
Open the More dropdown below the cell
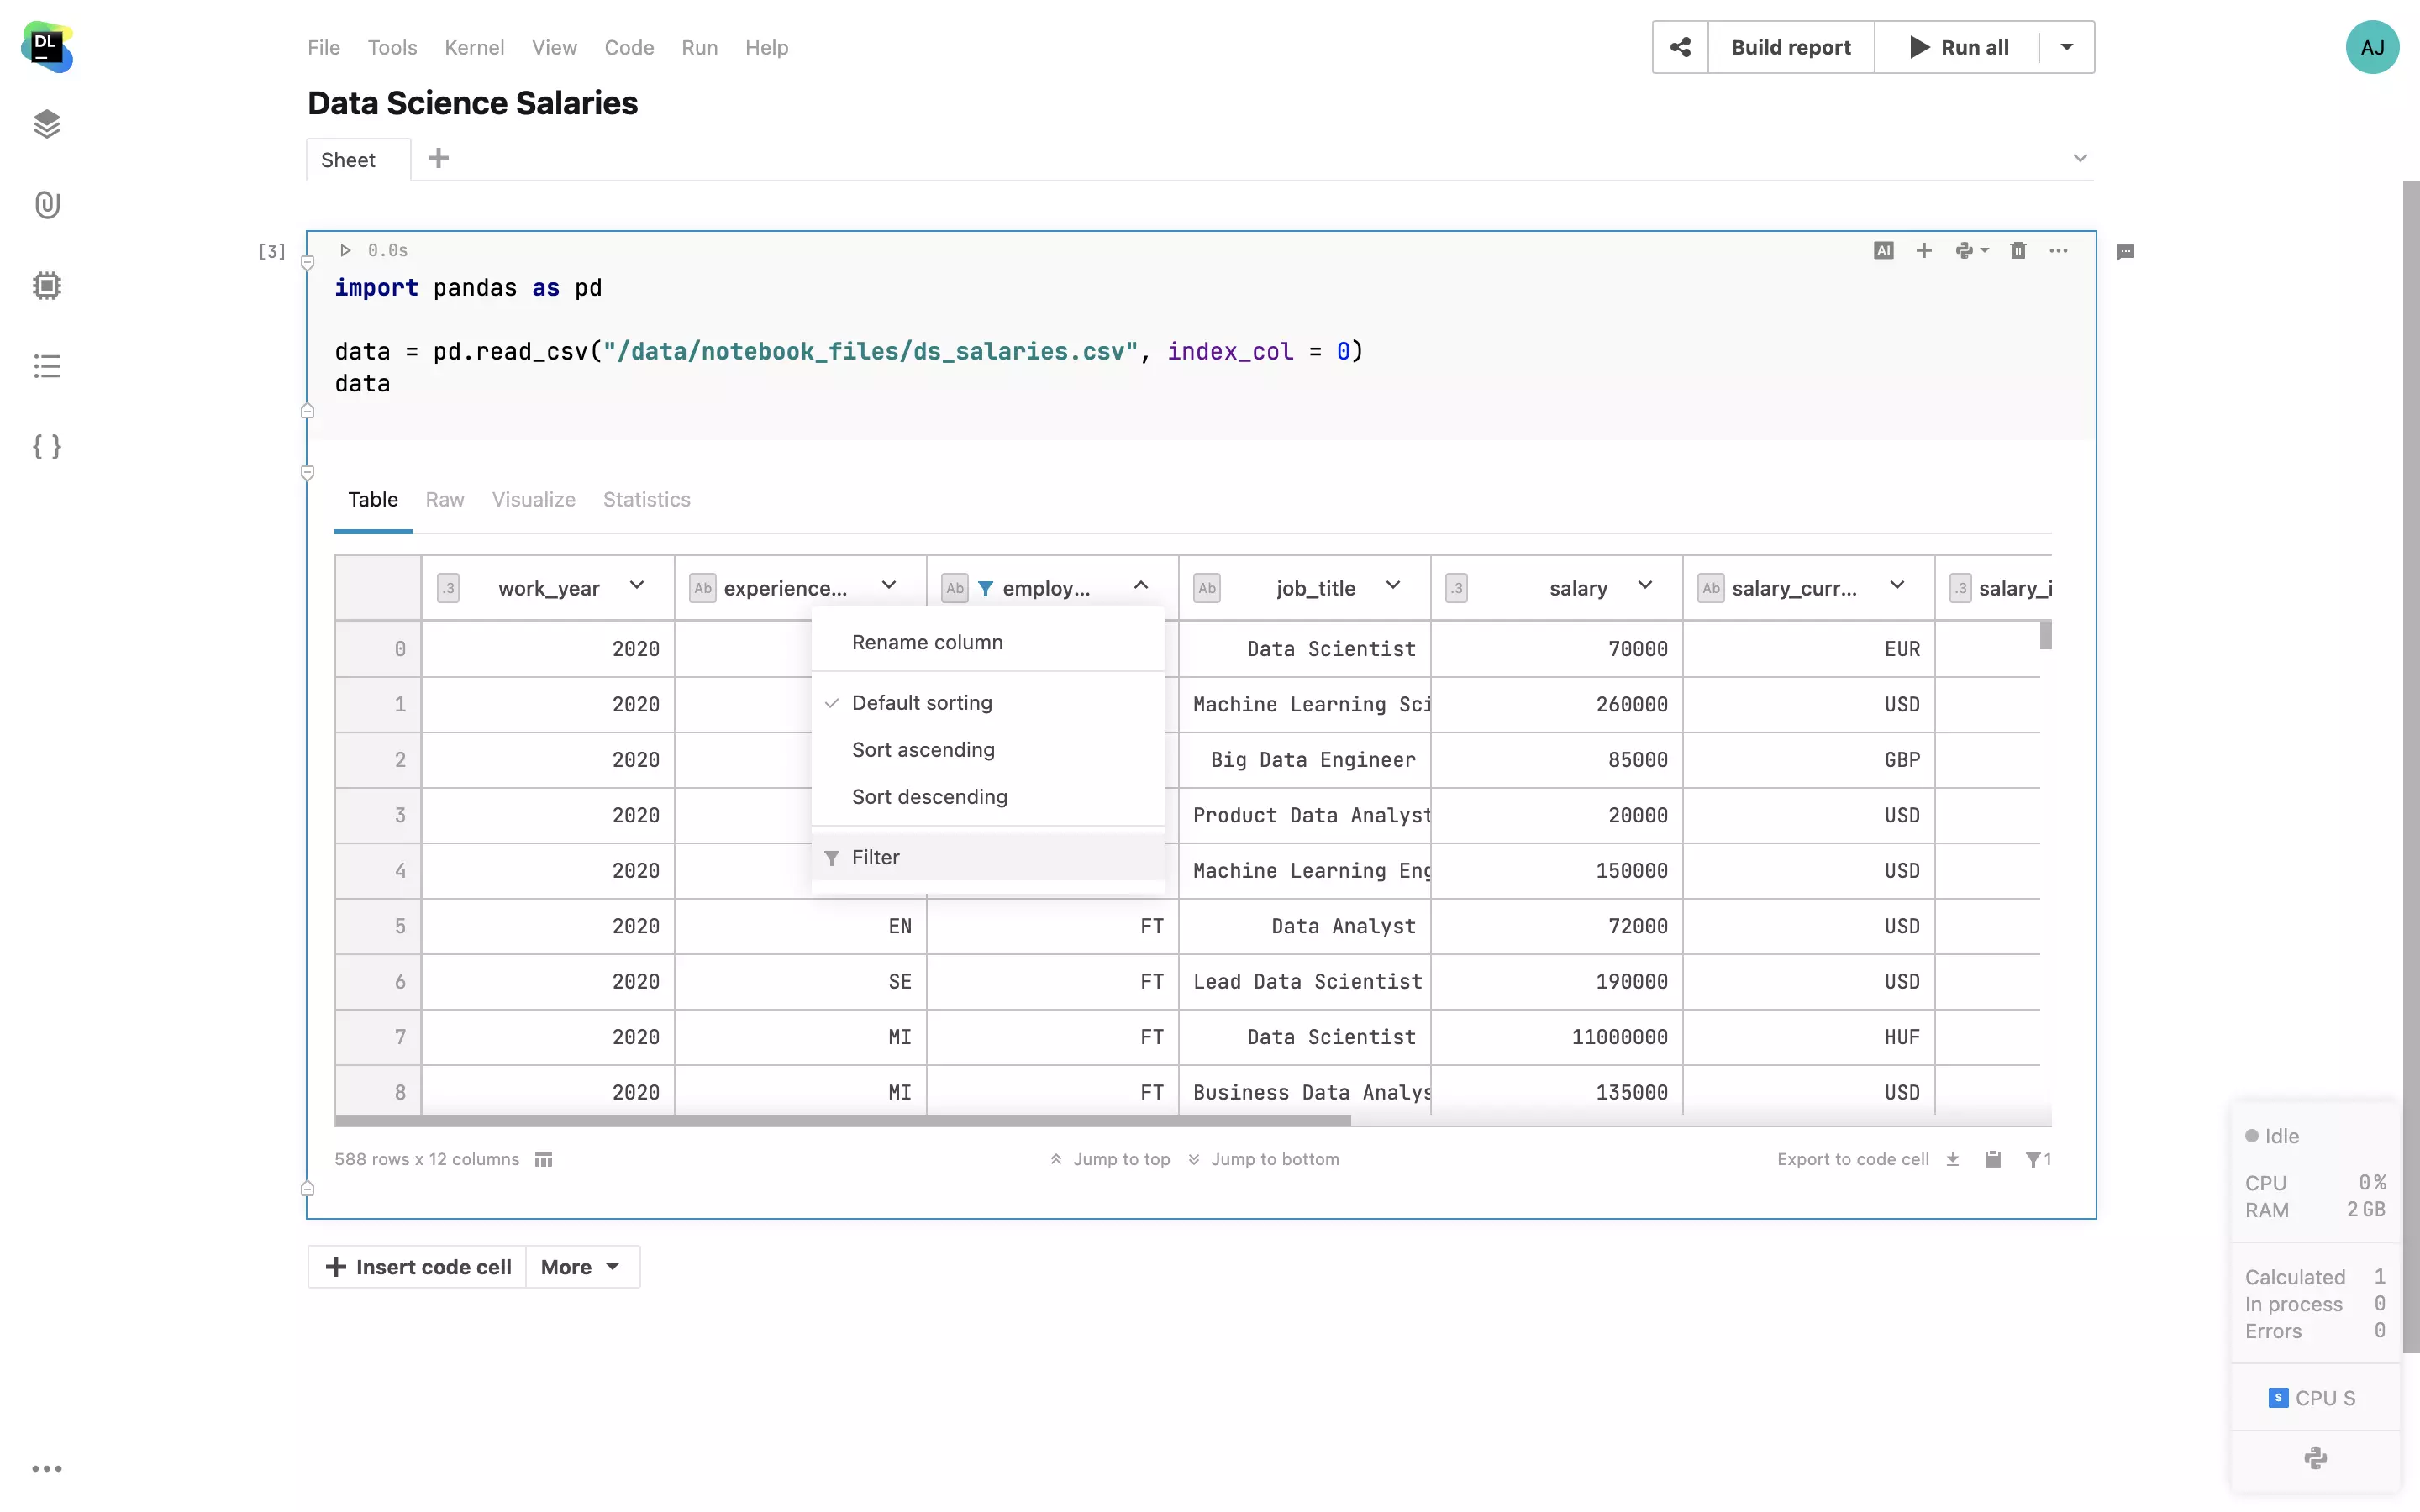click(x=581, y=1267)
